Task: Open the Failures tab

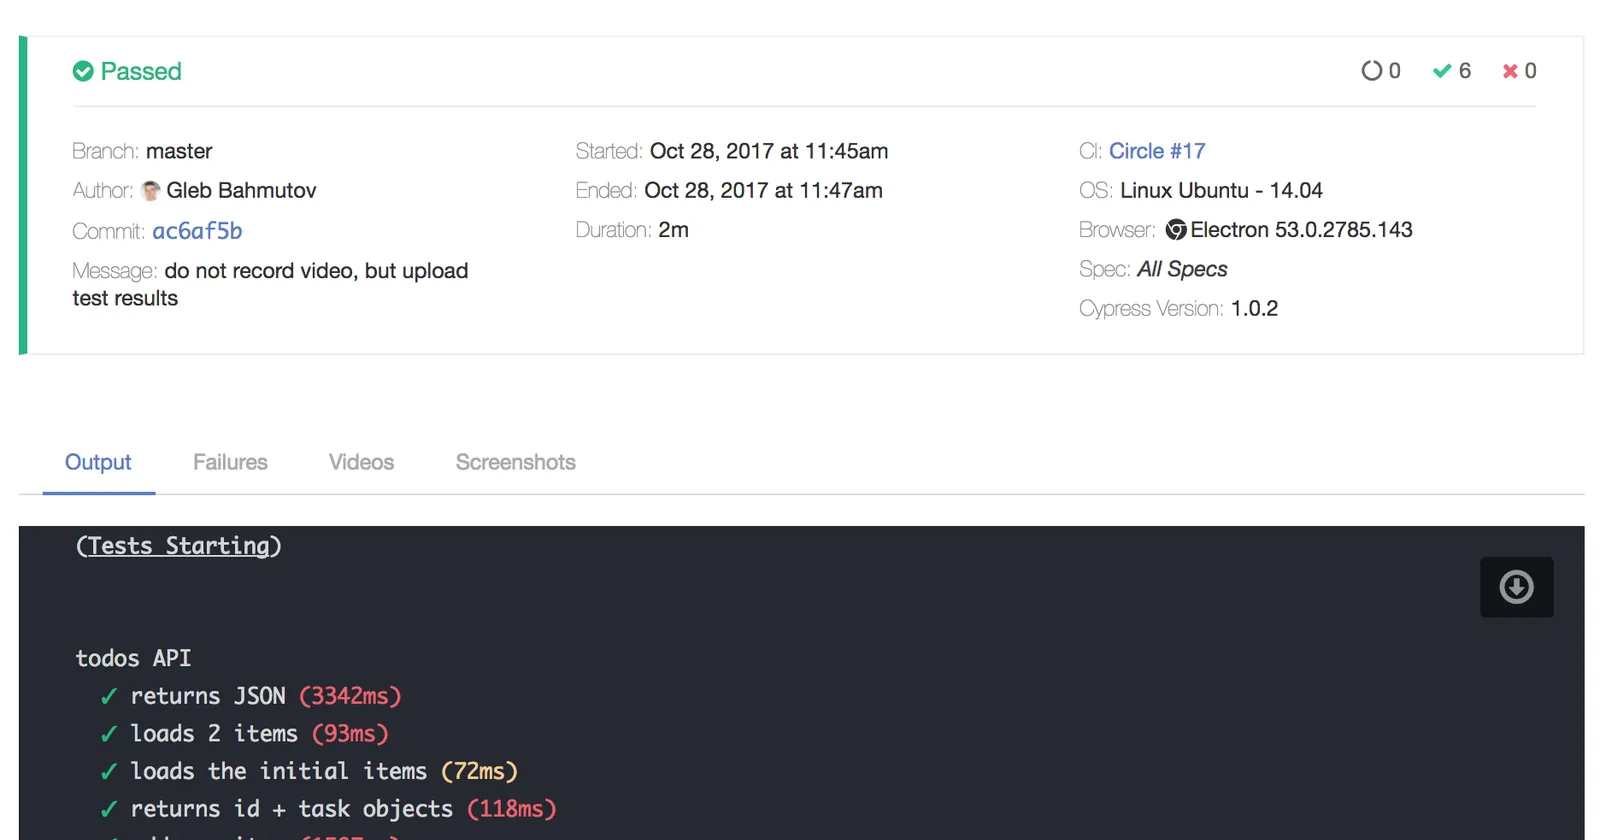Action: tap(230, 462)
